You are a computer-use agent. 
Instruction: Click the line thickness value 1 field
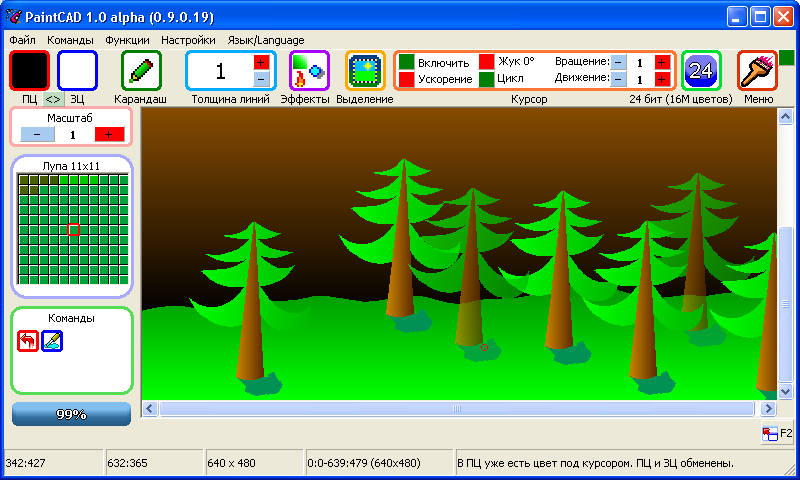(x=220, y=71)
